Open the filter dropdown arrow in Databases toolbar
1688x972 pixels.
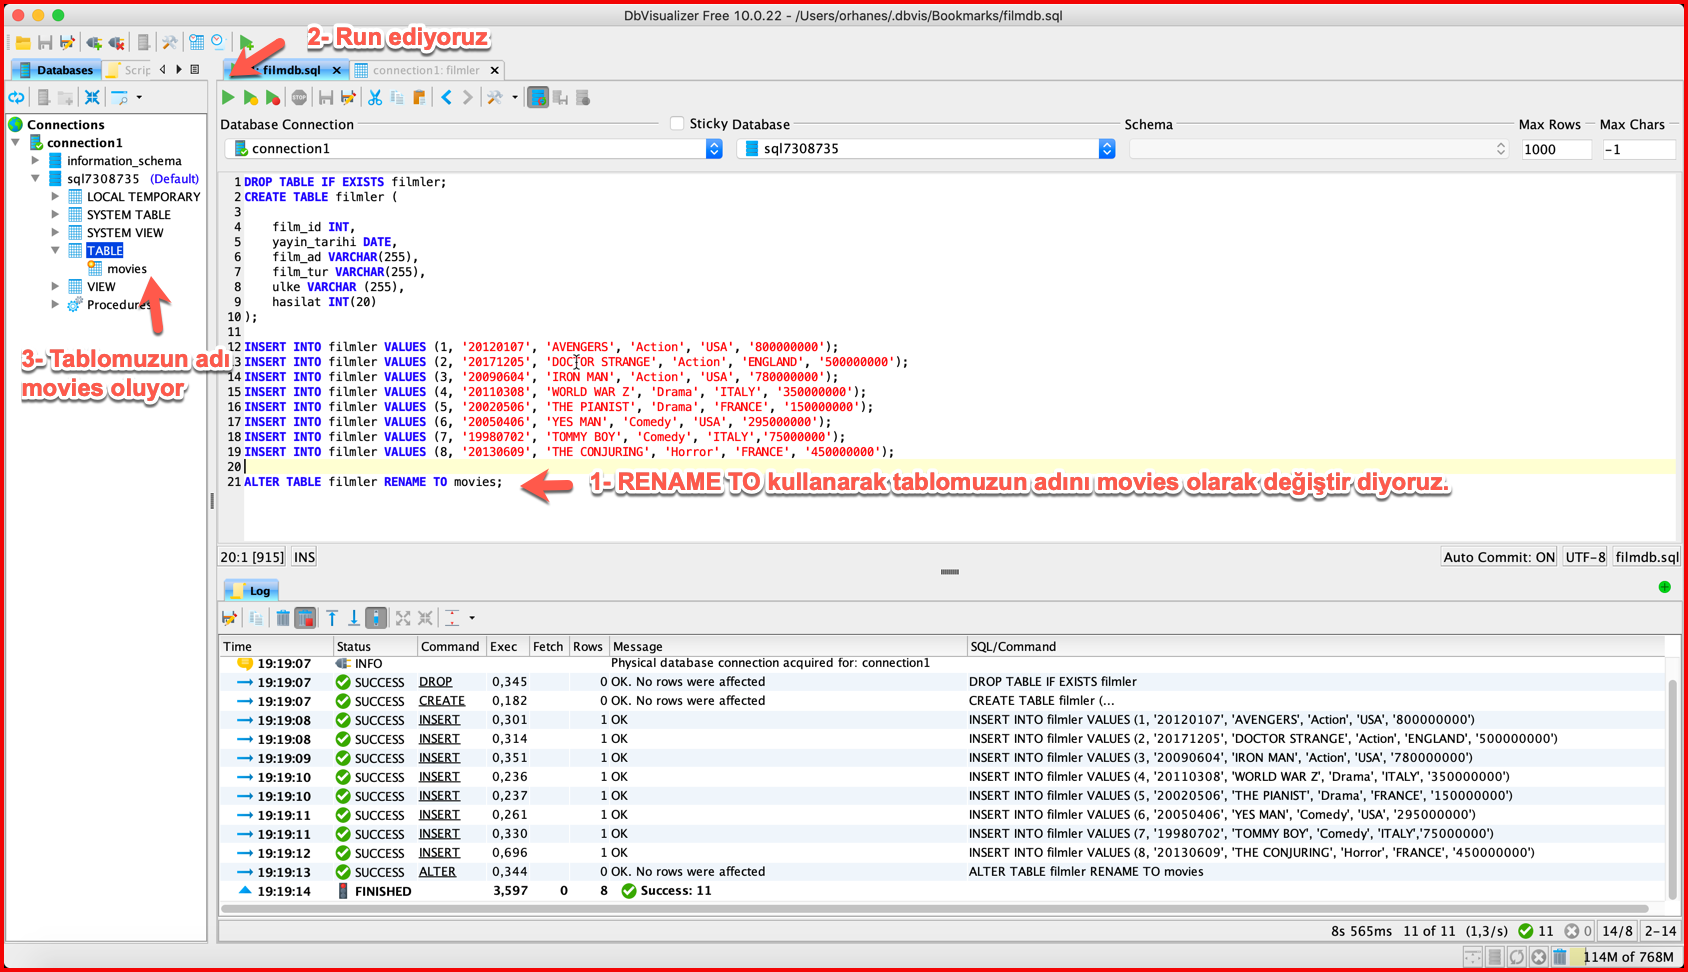[139, 97]
